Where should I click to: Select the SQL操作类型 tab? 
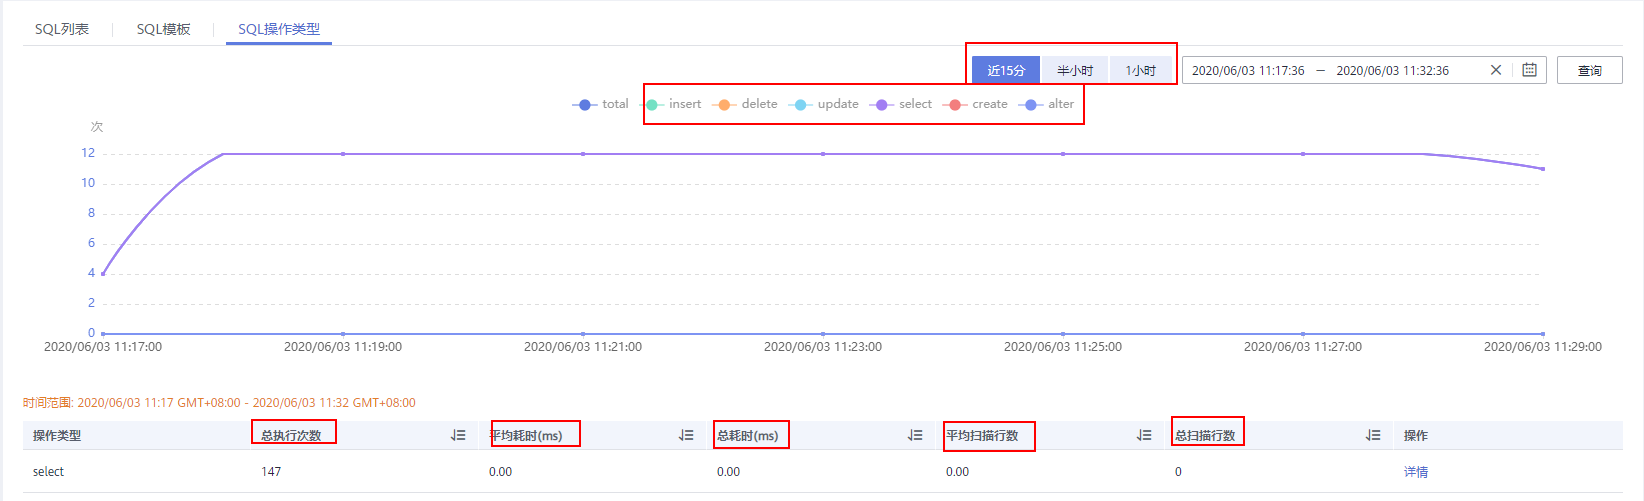pyautogui.click(x=279, y=29)
